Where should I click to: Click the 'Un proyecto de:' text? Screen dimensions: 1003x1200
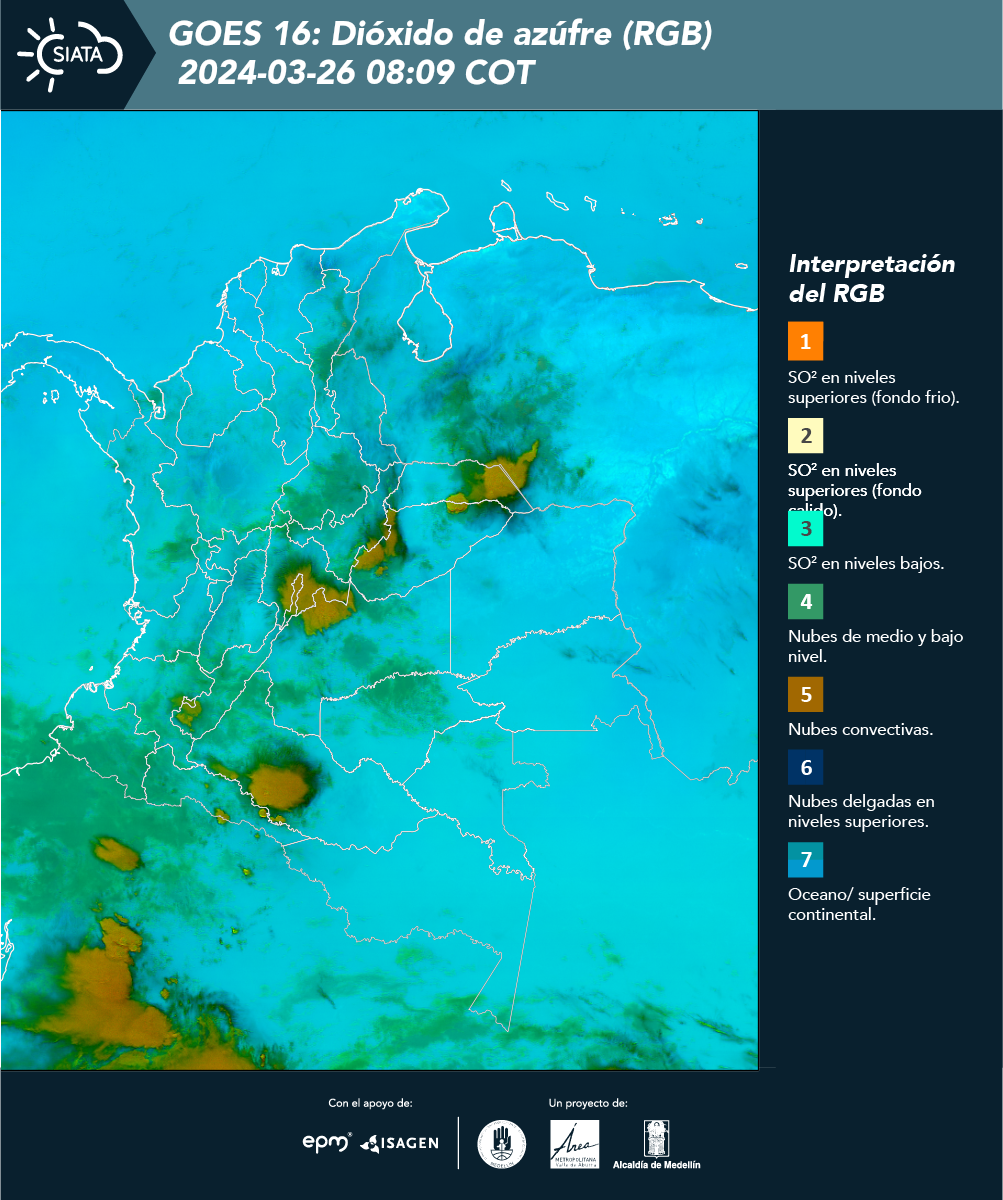coord(588,1104)
